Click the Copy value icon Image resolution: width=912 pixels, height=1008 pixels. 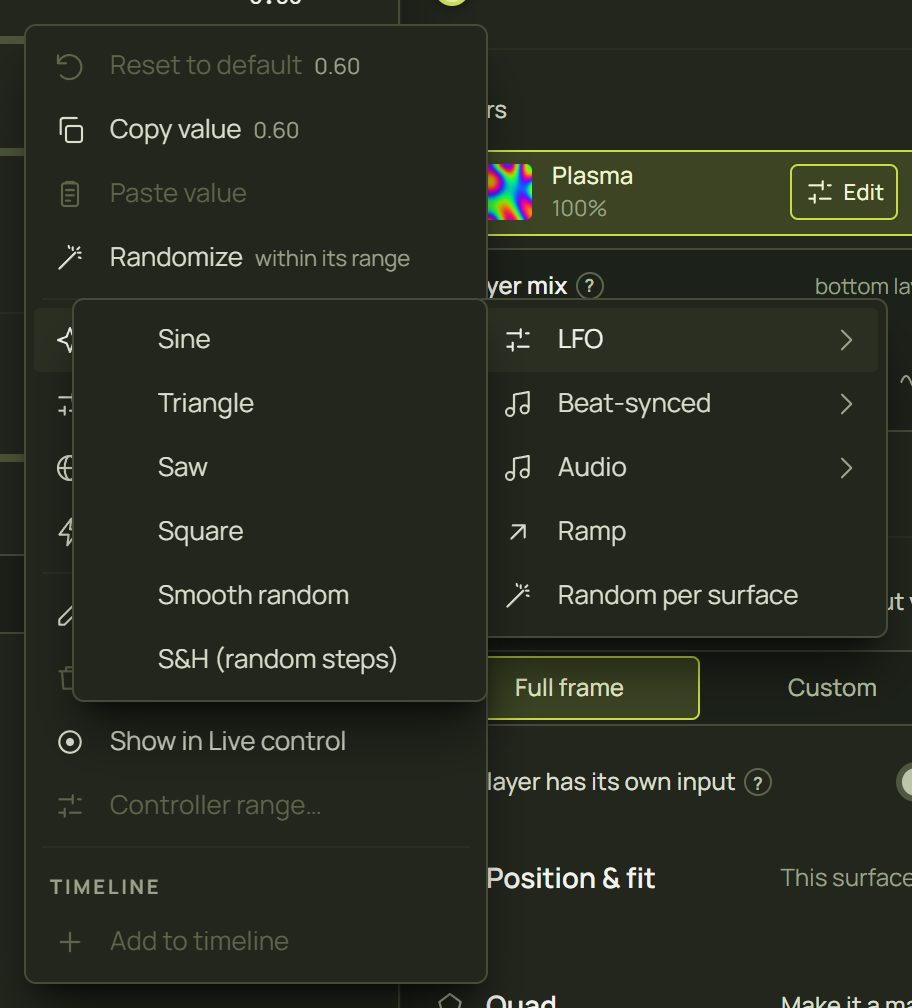[71, 130]
